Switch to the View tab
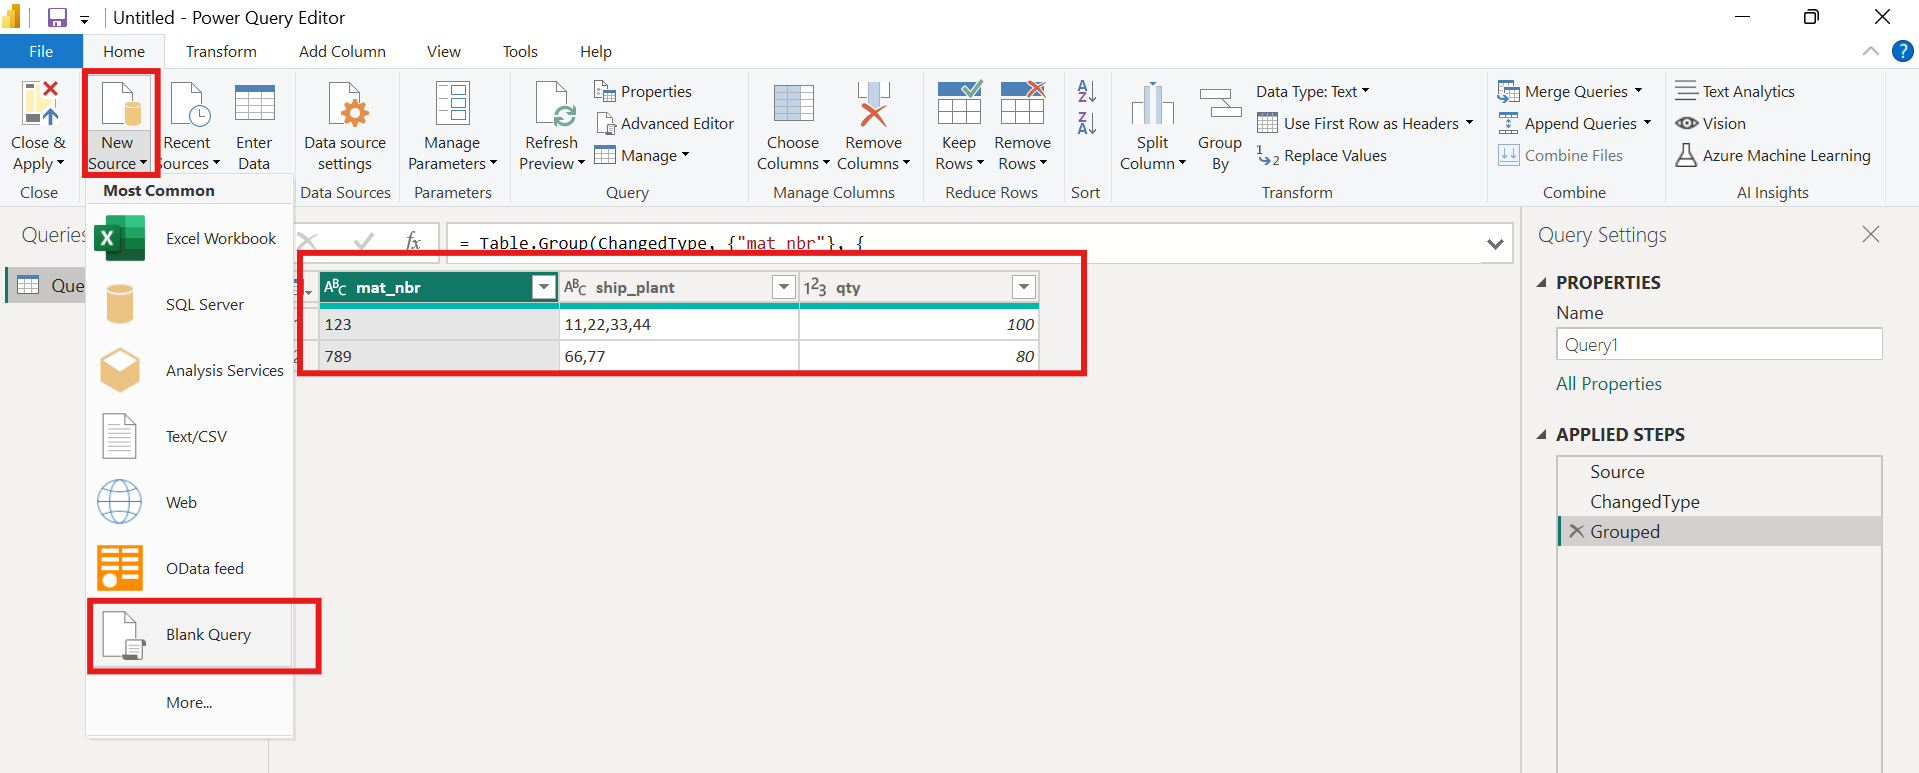1919x773 pixels. (x=444, y=52)
